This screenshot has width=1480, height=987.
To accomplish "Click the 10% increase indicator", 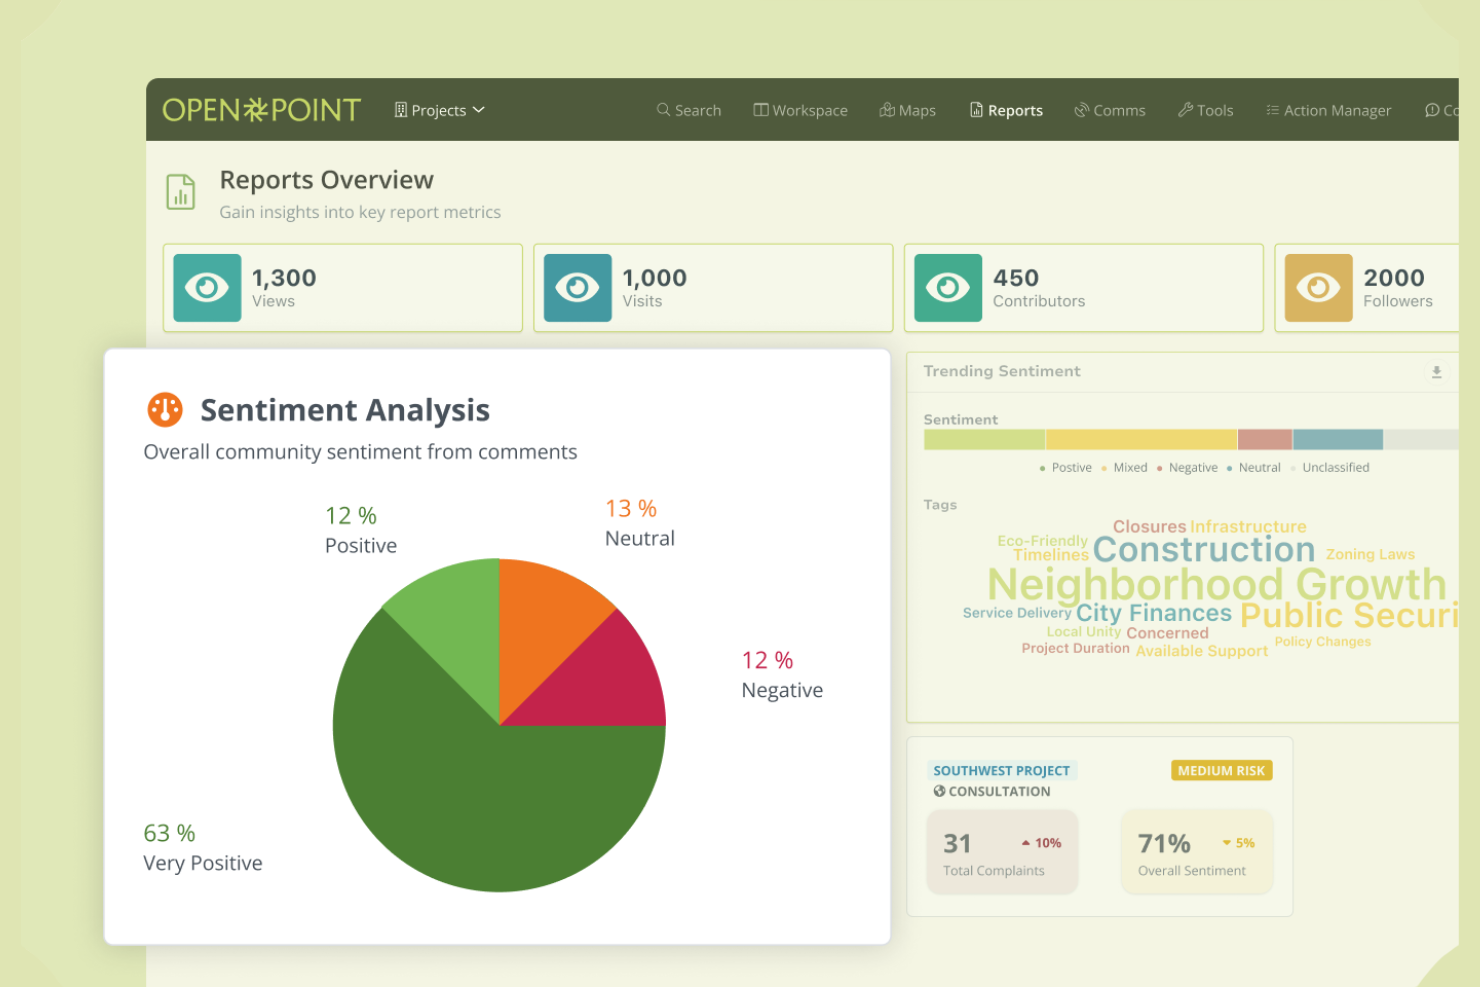I will coord(1041,843).
